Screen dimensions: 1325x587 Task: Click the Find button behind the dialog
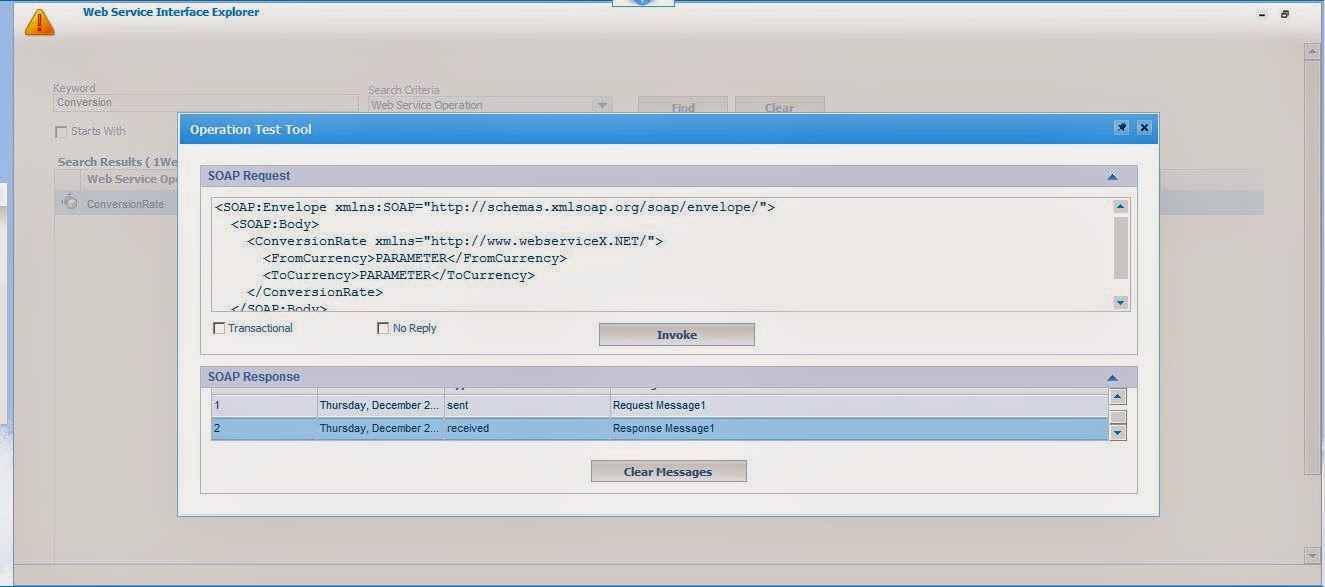click(683, 107)
